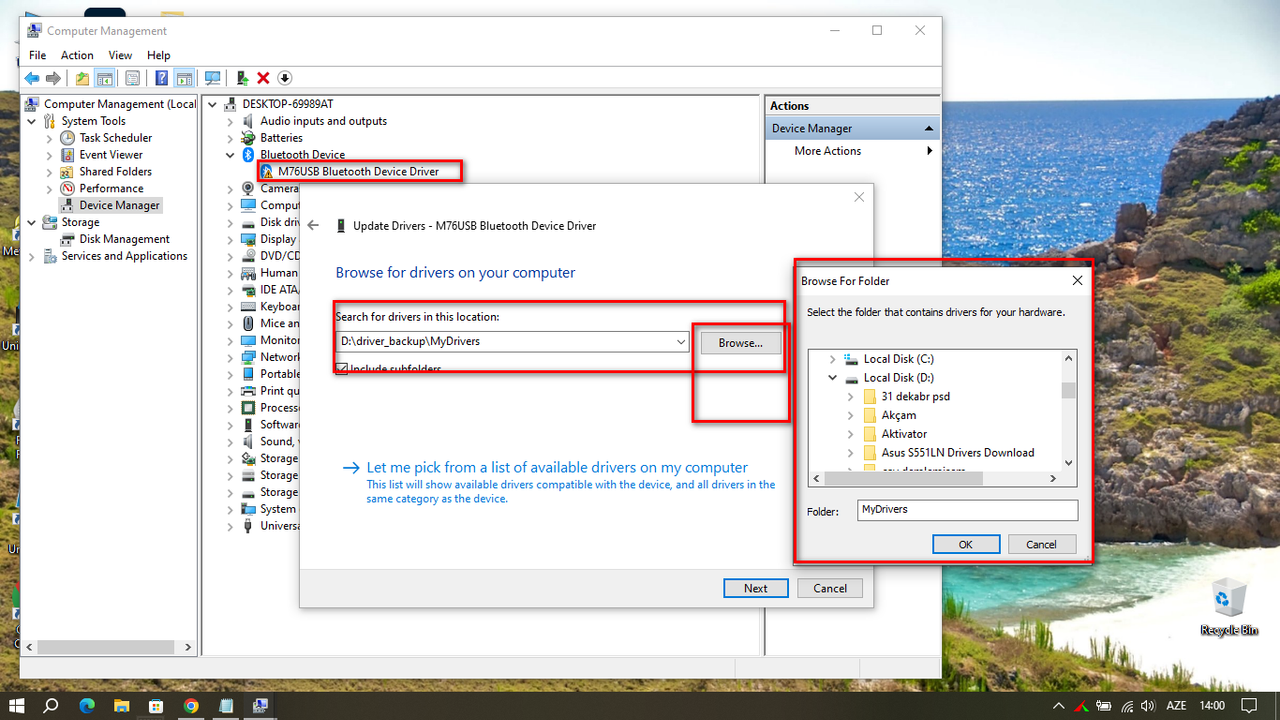Click Let me pick from a list link
The width and height of the screenshot is (1280, 720).
[x=557, y=467]
